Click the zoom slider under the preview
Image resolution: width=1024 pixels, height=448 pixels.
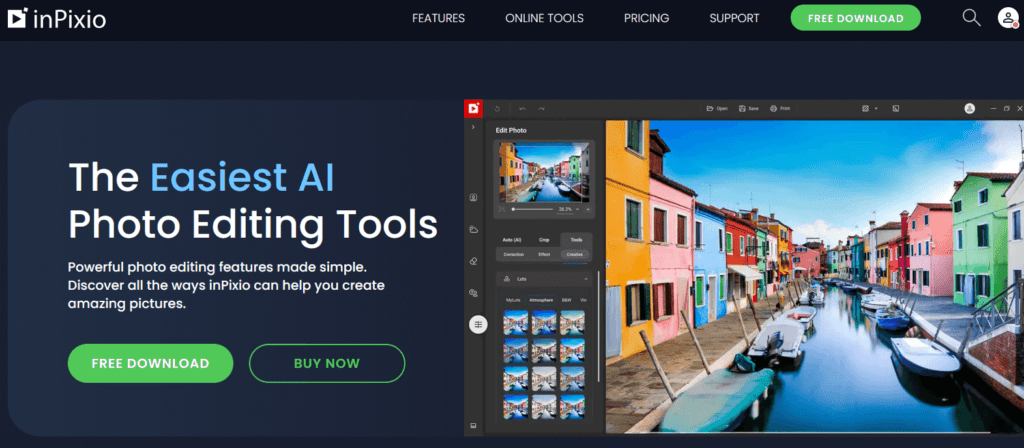pyautogui.click(x=534, y=210)
